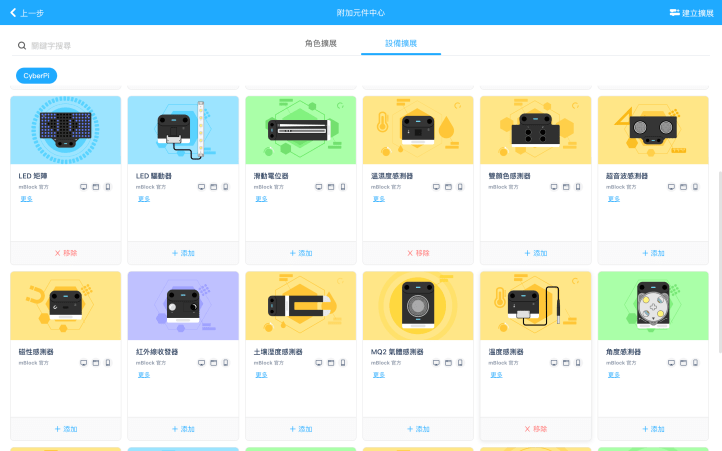Click the LED 矩陣 thumbnail image
Viewport: 722px width, 451px height.
pos(65,130)
